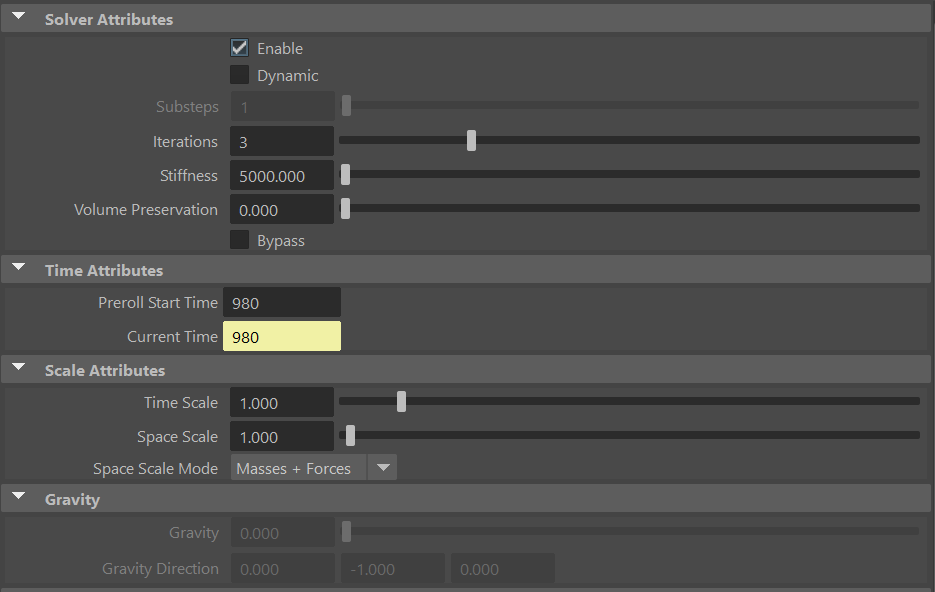This screenshot has height=592, width=935.
Task: Disable the Enable checkbox
Action: click(x=239, y=47)
